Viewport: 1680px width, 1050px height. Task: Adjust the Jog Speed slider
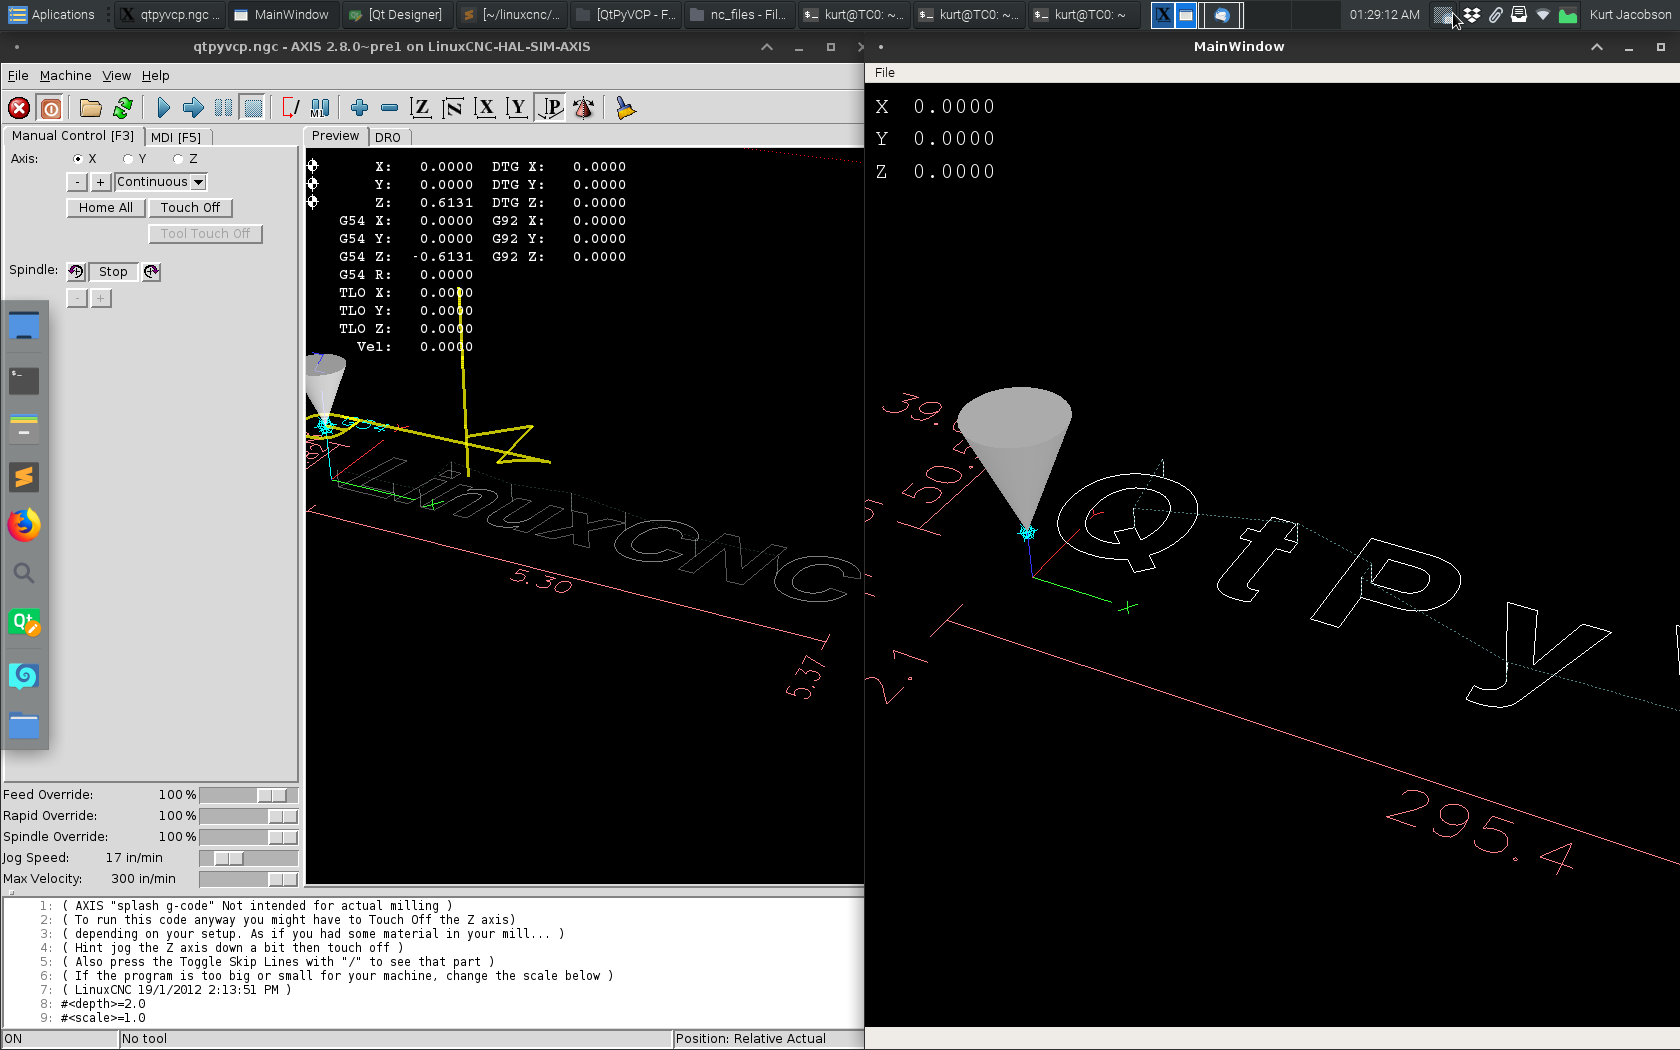click(x=248, y=858)
